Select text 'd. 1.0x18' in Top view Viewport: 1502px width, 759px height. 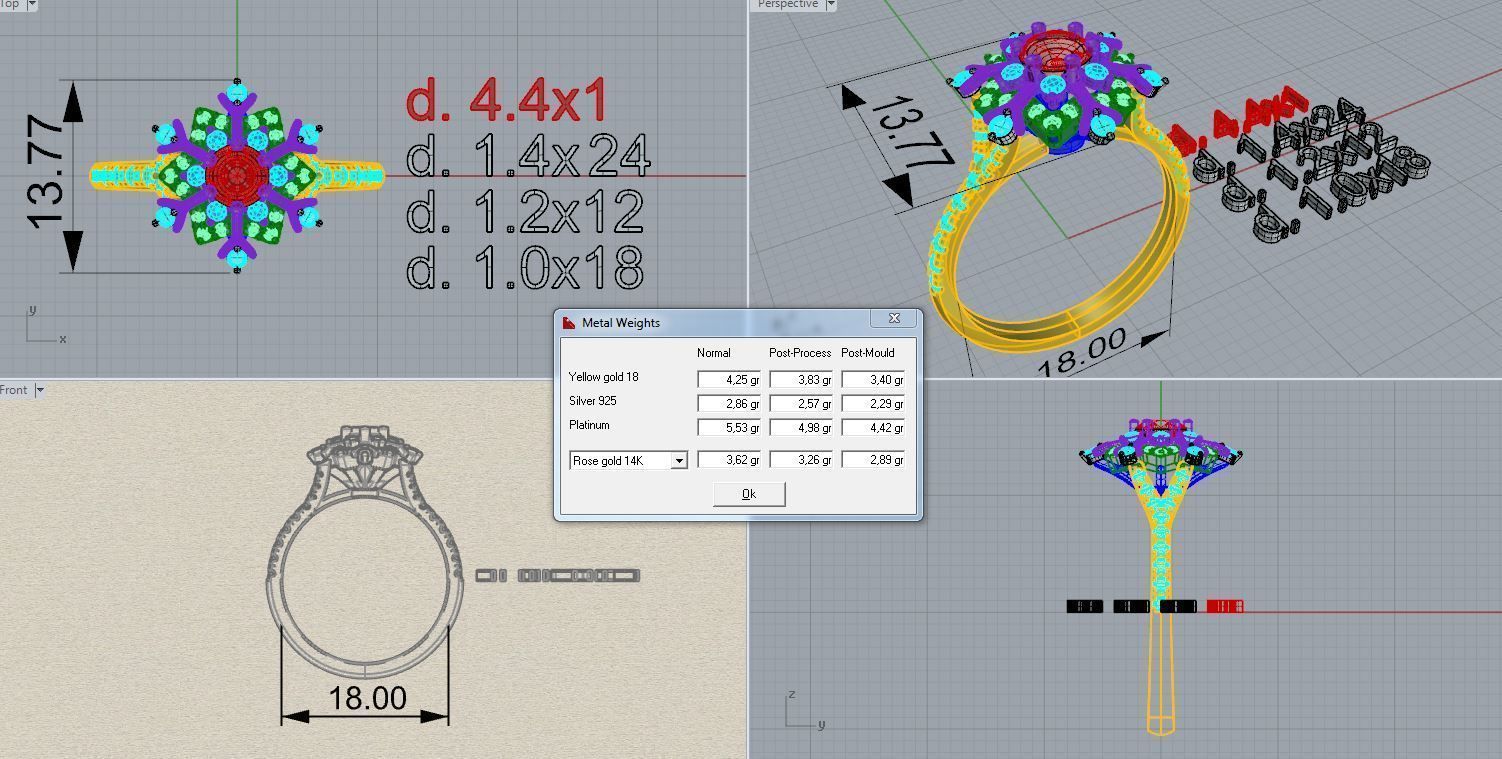coord(525,267)
